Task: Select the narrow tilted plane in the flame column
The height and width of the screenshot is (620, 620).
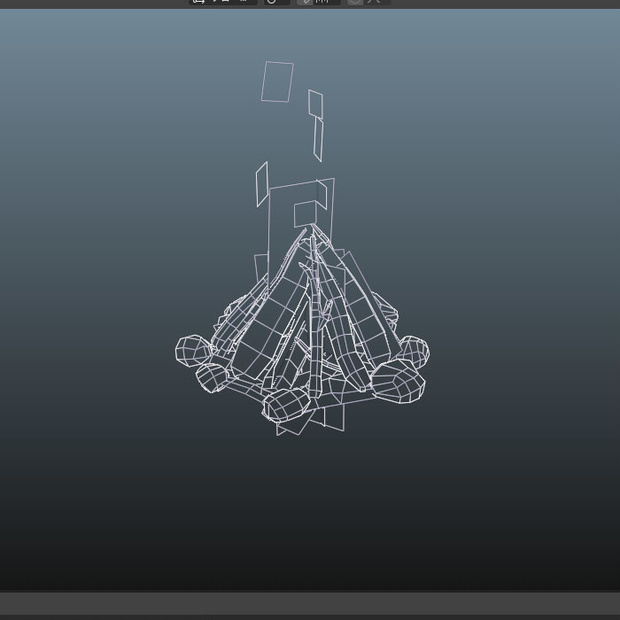Action: click(x=318, y=139)
